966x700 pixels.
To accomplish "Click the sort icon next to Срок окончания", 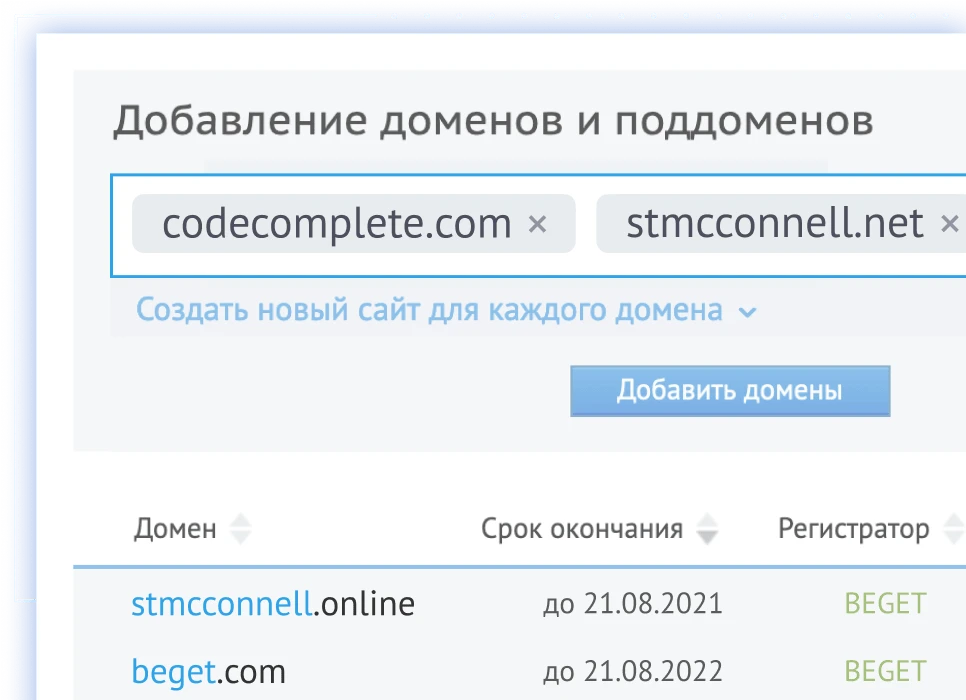I will point(707,528).
